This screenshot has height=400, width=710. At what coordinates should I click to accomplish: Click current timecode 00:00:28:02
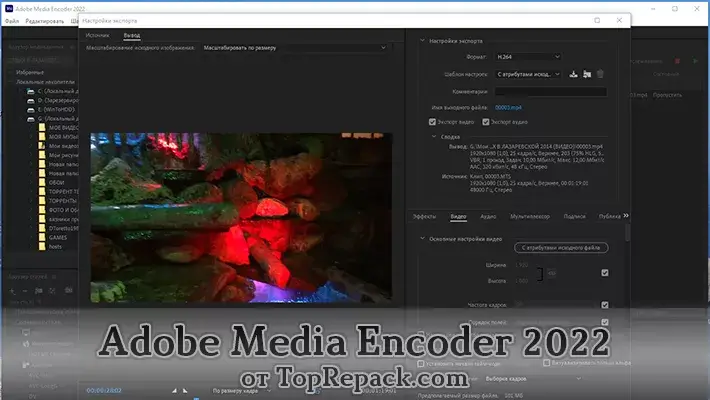point(104,390)
